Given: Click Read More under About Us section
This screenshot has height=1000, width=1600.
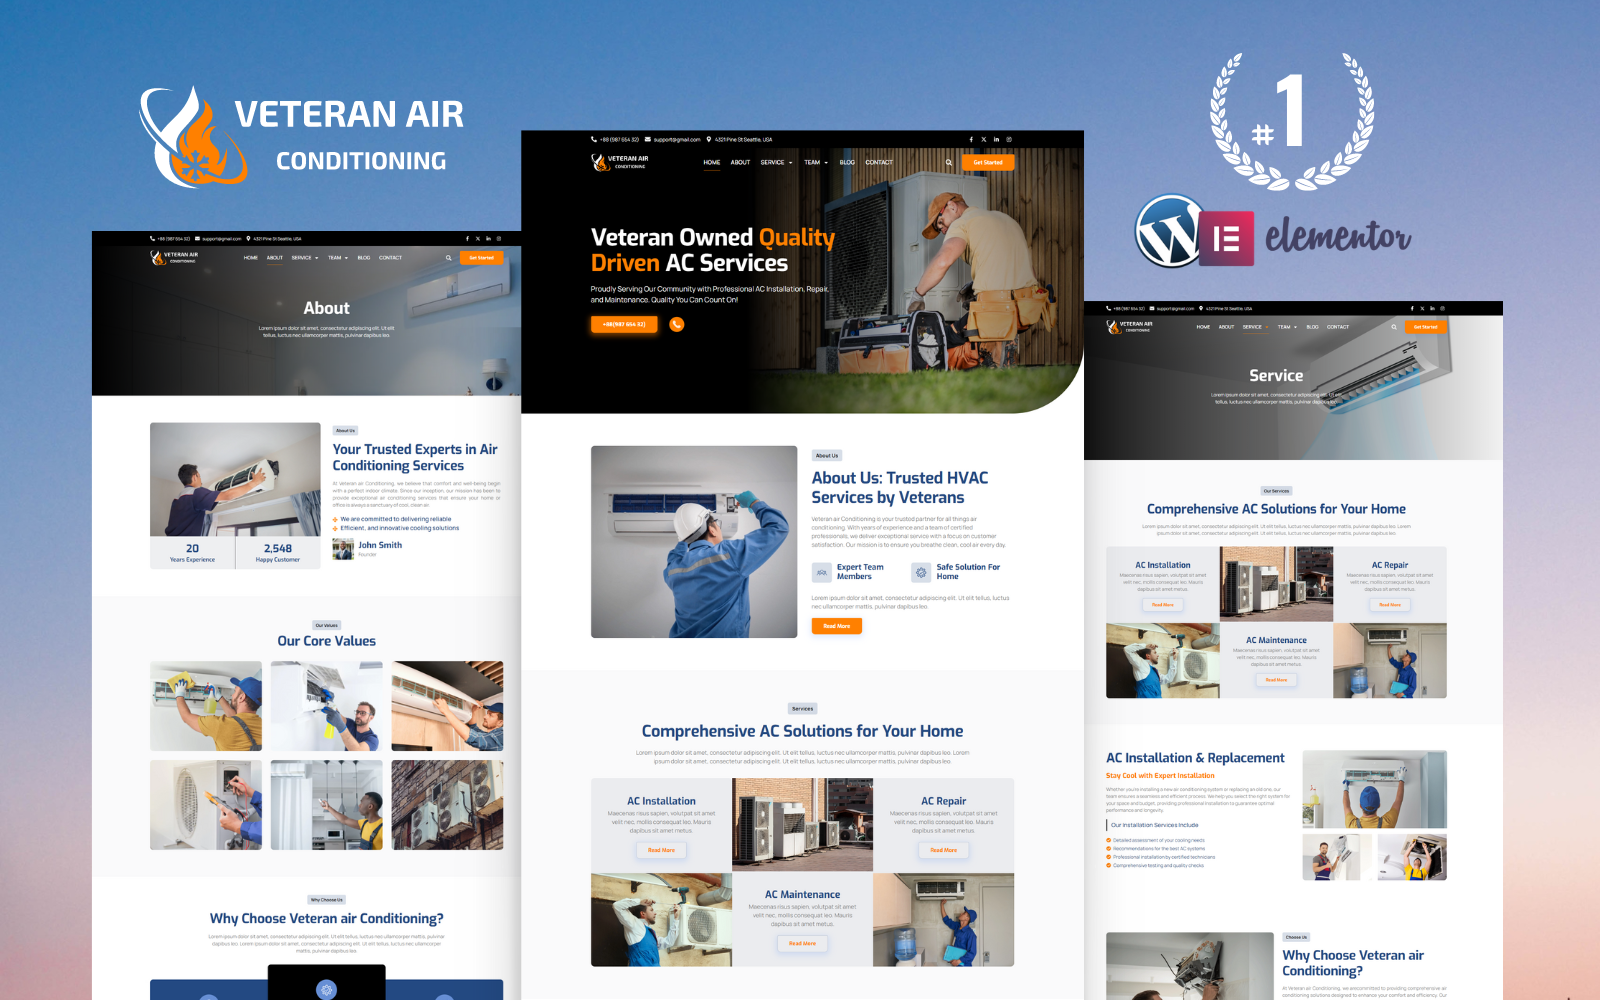Looking at the screenshot, I should 836,626.
